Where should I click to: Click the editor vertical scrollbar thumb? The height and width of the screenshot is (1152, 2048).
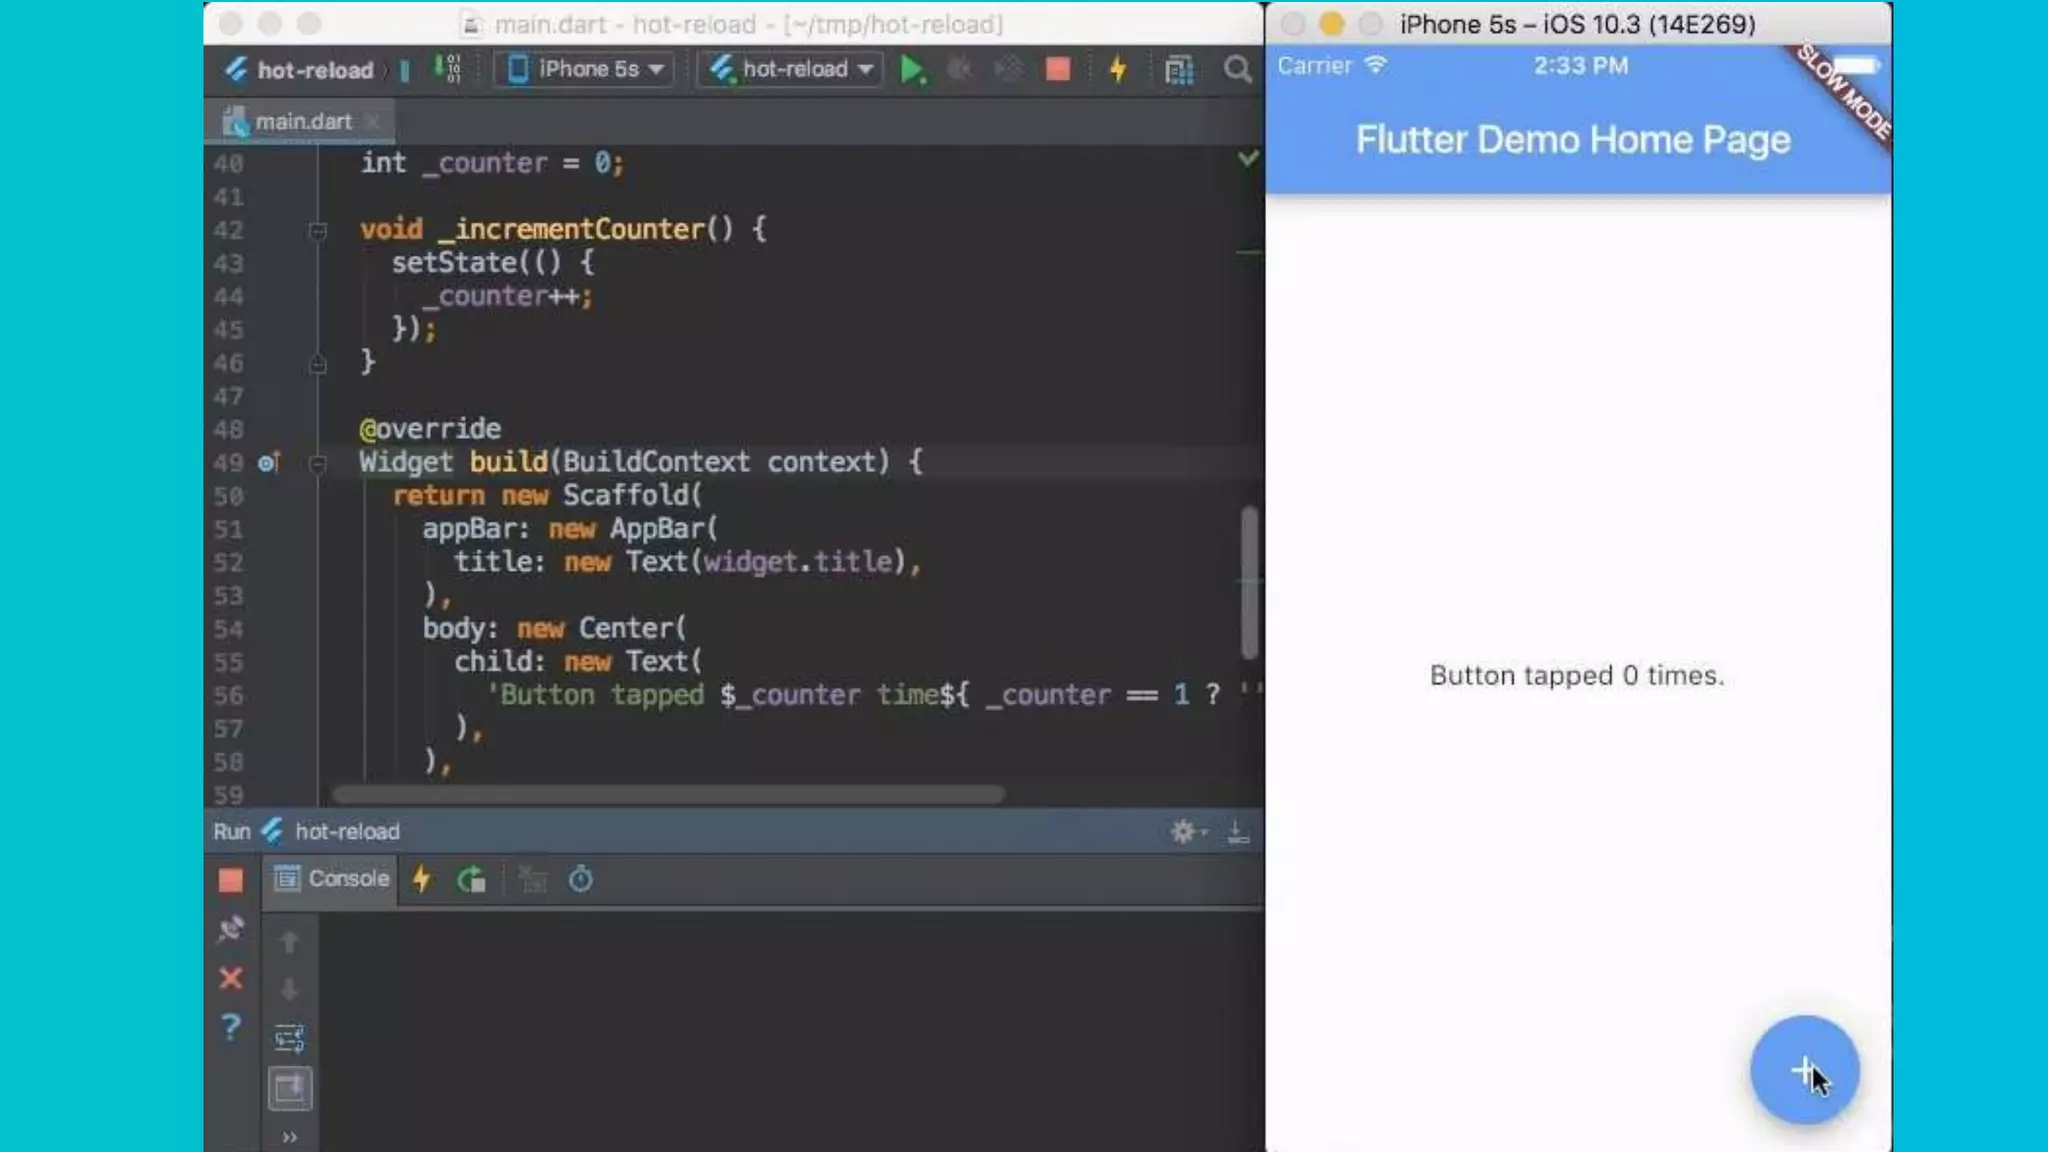tap(1249, 583)
